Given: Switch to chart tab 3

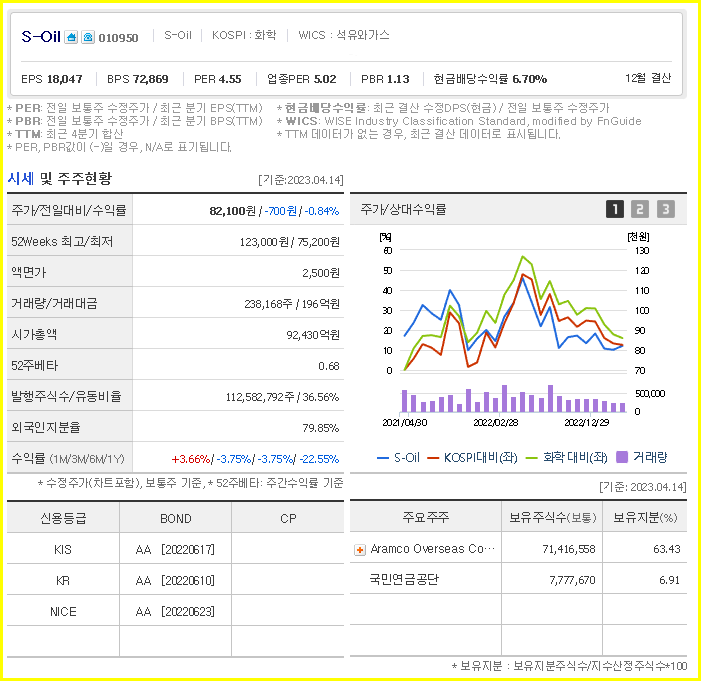Looking at the screenshot, I should pyautogui.click(x=666, y=209).
